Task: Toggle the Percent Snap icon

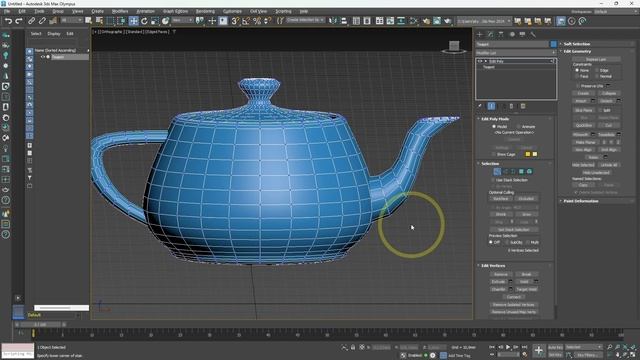Action: click(257, 21)
